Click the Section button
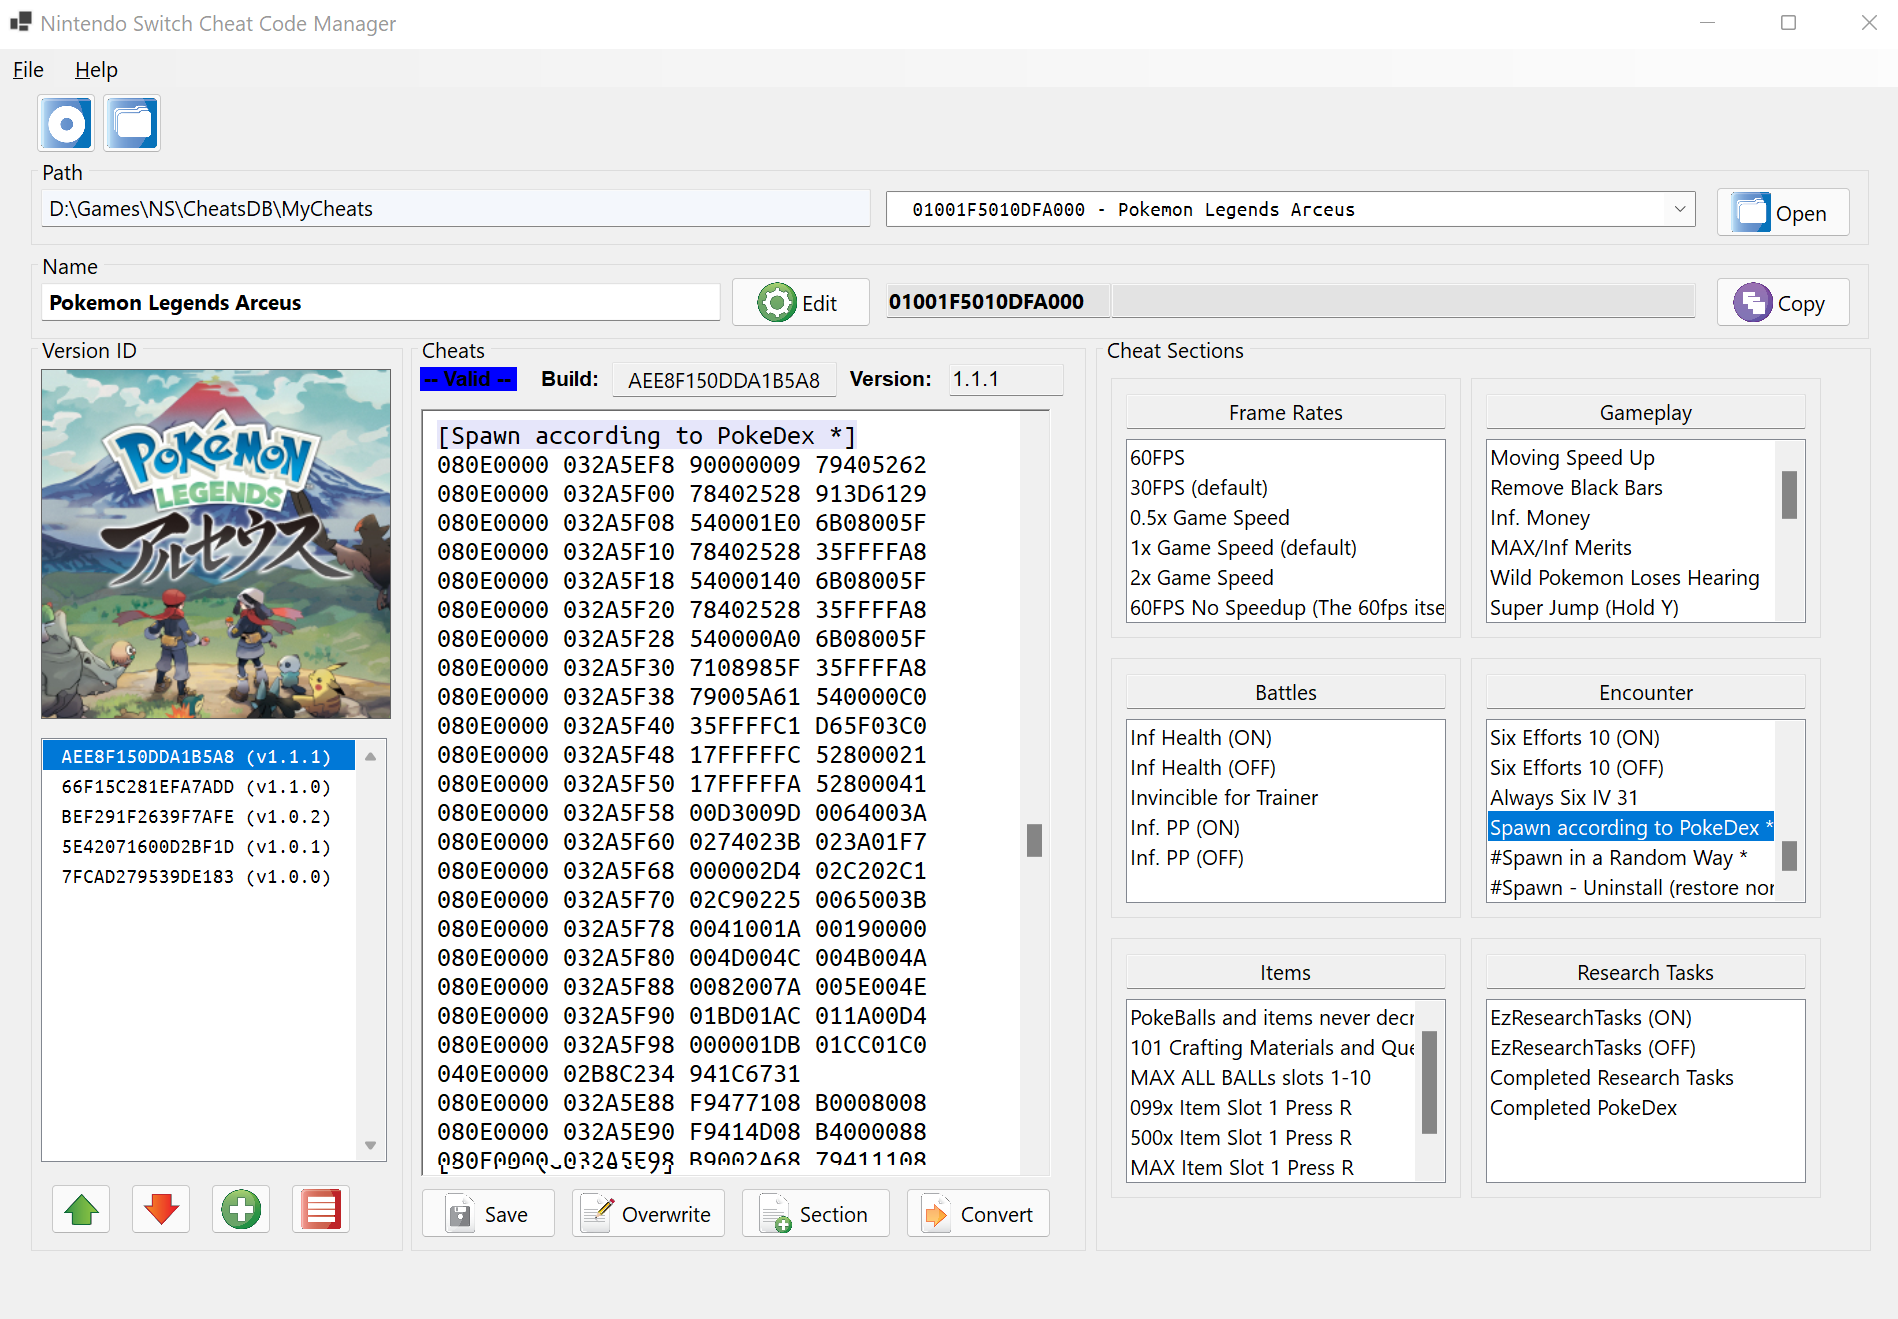The image size is (1898, 1319). 815,1214
